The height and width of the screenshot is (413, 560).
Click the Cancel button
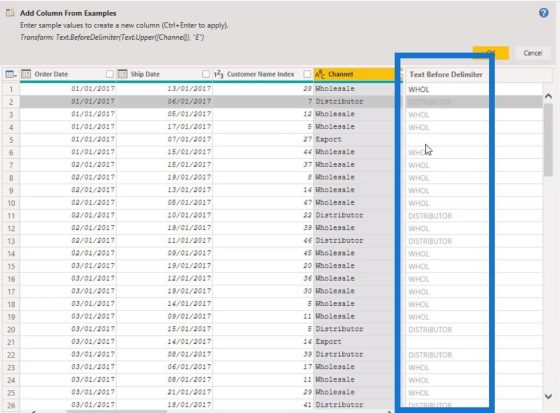532,53
